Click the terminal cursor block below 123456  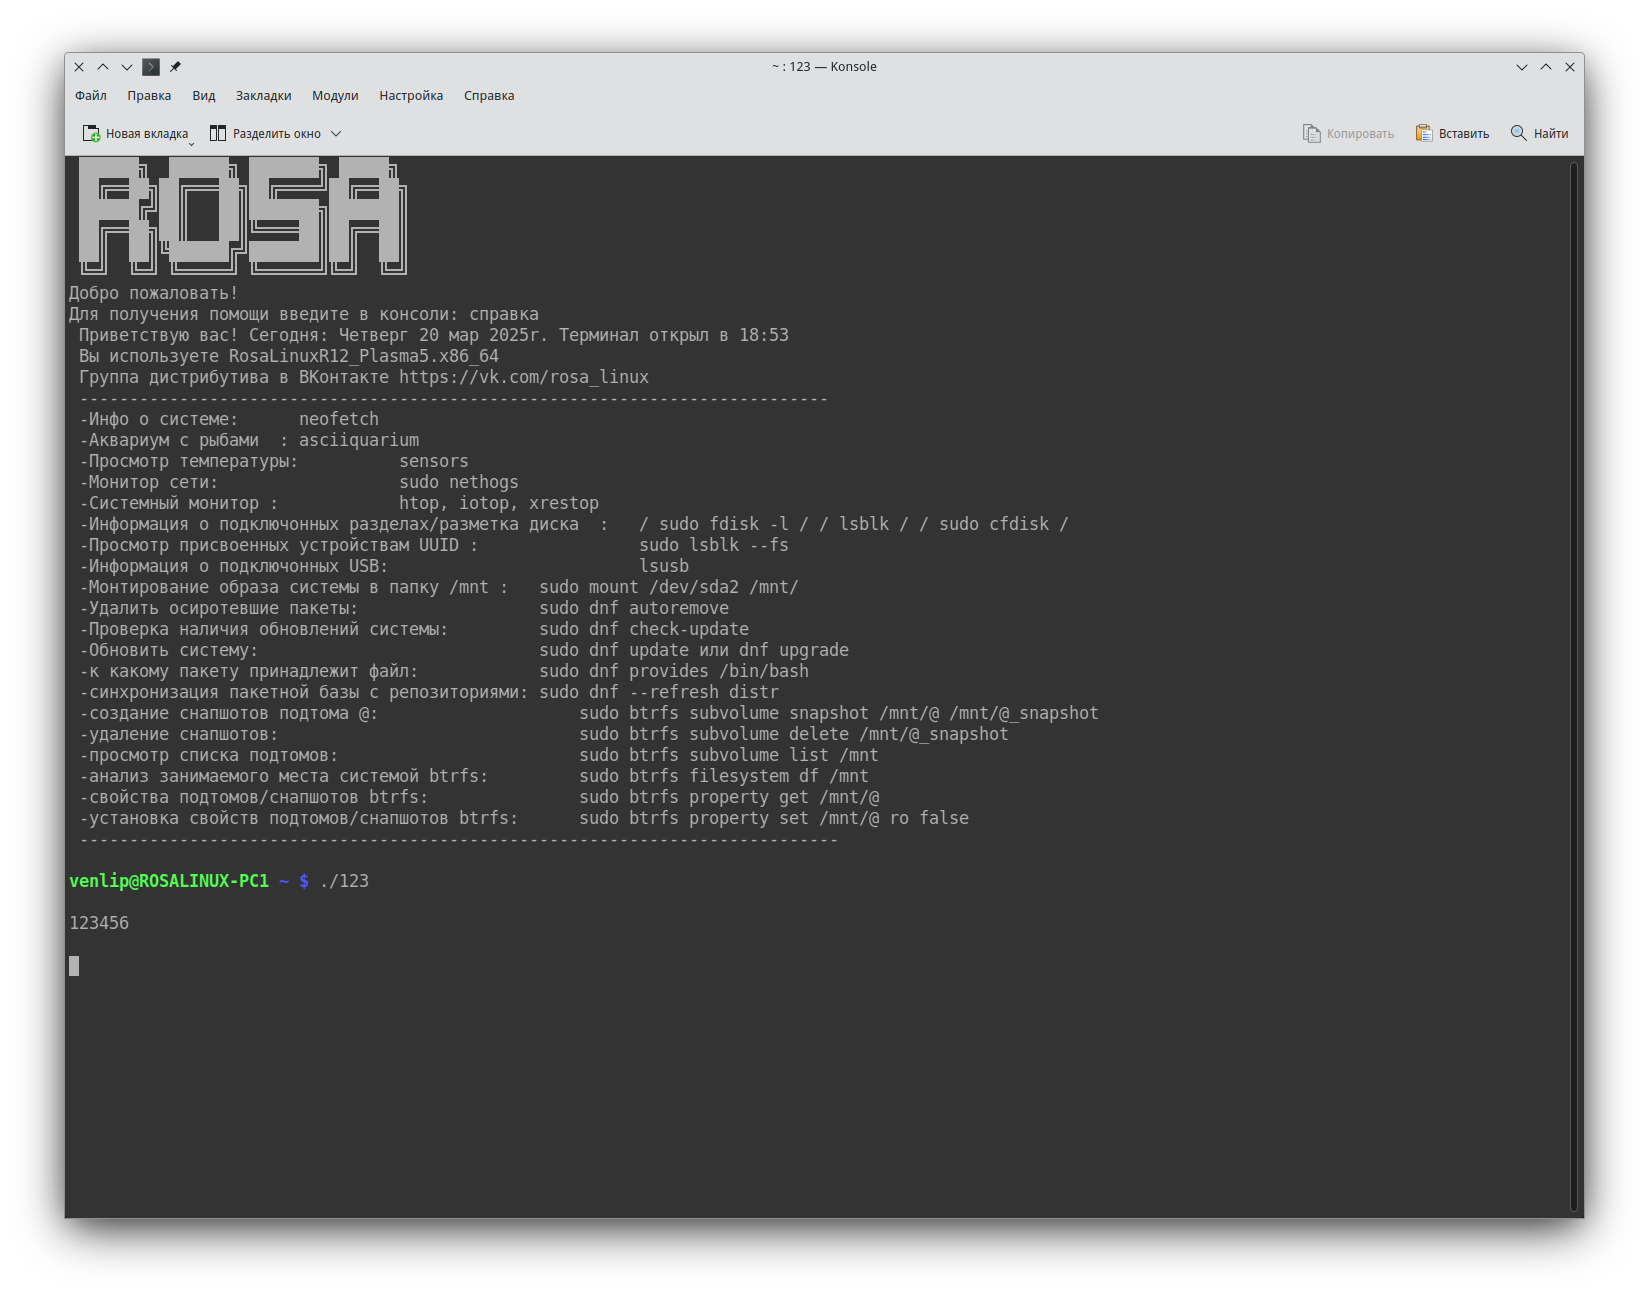74,966
